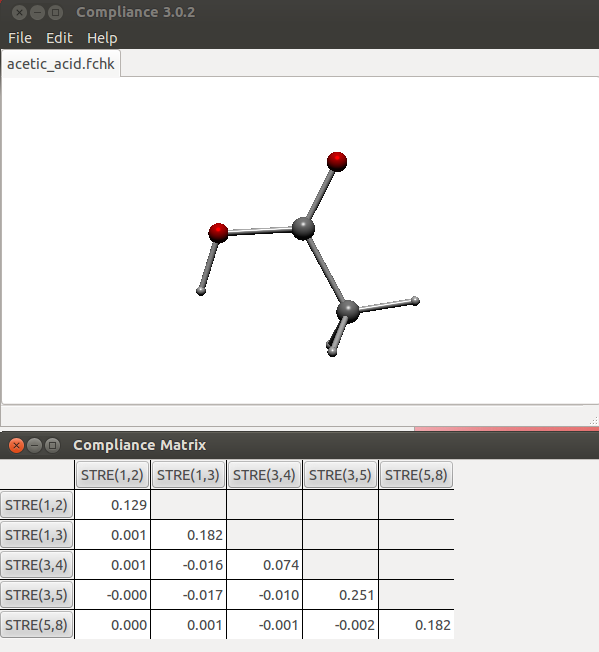
Task: Select the 0.251 matrix cell
Action: pos(340,595)
